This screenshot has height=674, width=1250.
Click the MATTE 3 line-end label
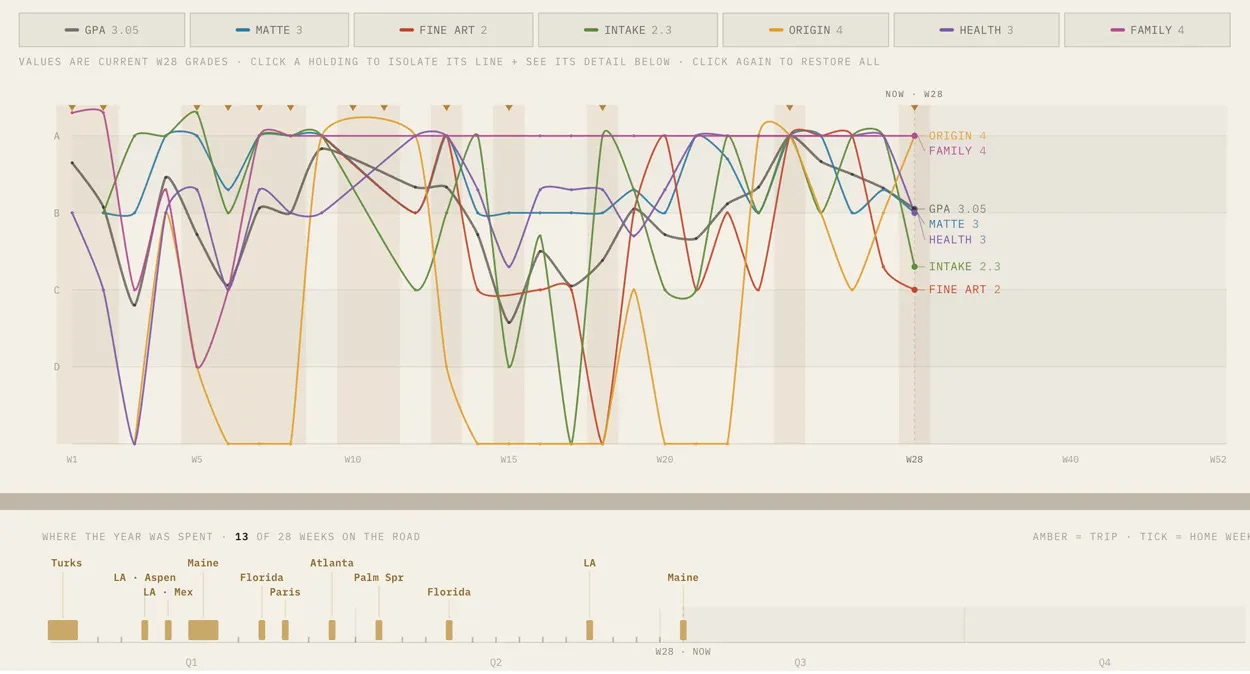tap(954, 224)
